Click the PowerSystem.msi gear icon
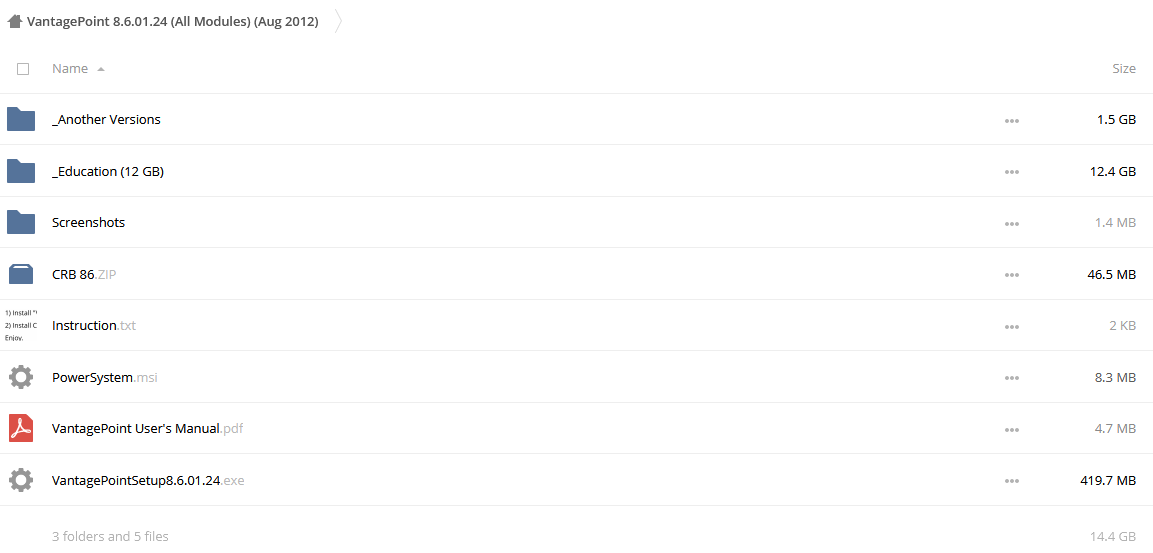 (x=21, y=377)
